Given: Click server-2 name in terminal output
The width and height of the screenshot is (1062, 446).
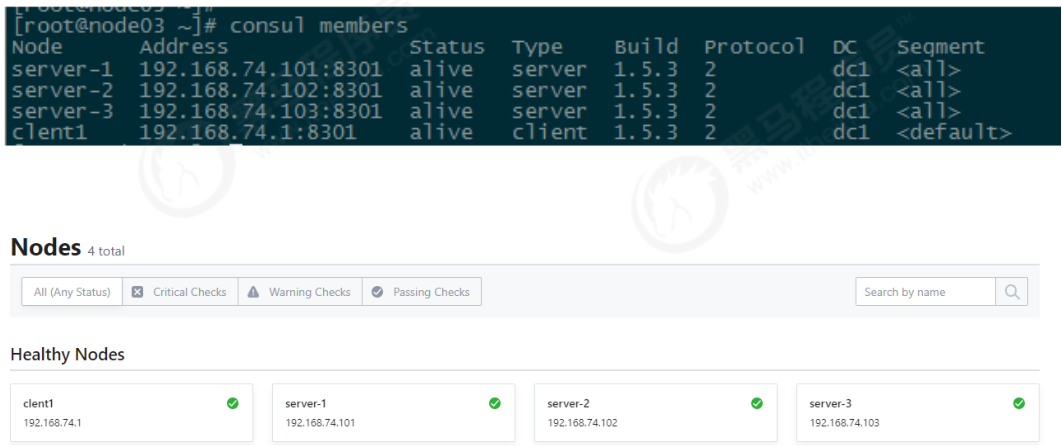Looking at the screenshot, I should 62,90.
